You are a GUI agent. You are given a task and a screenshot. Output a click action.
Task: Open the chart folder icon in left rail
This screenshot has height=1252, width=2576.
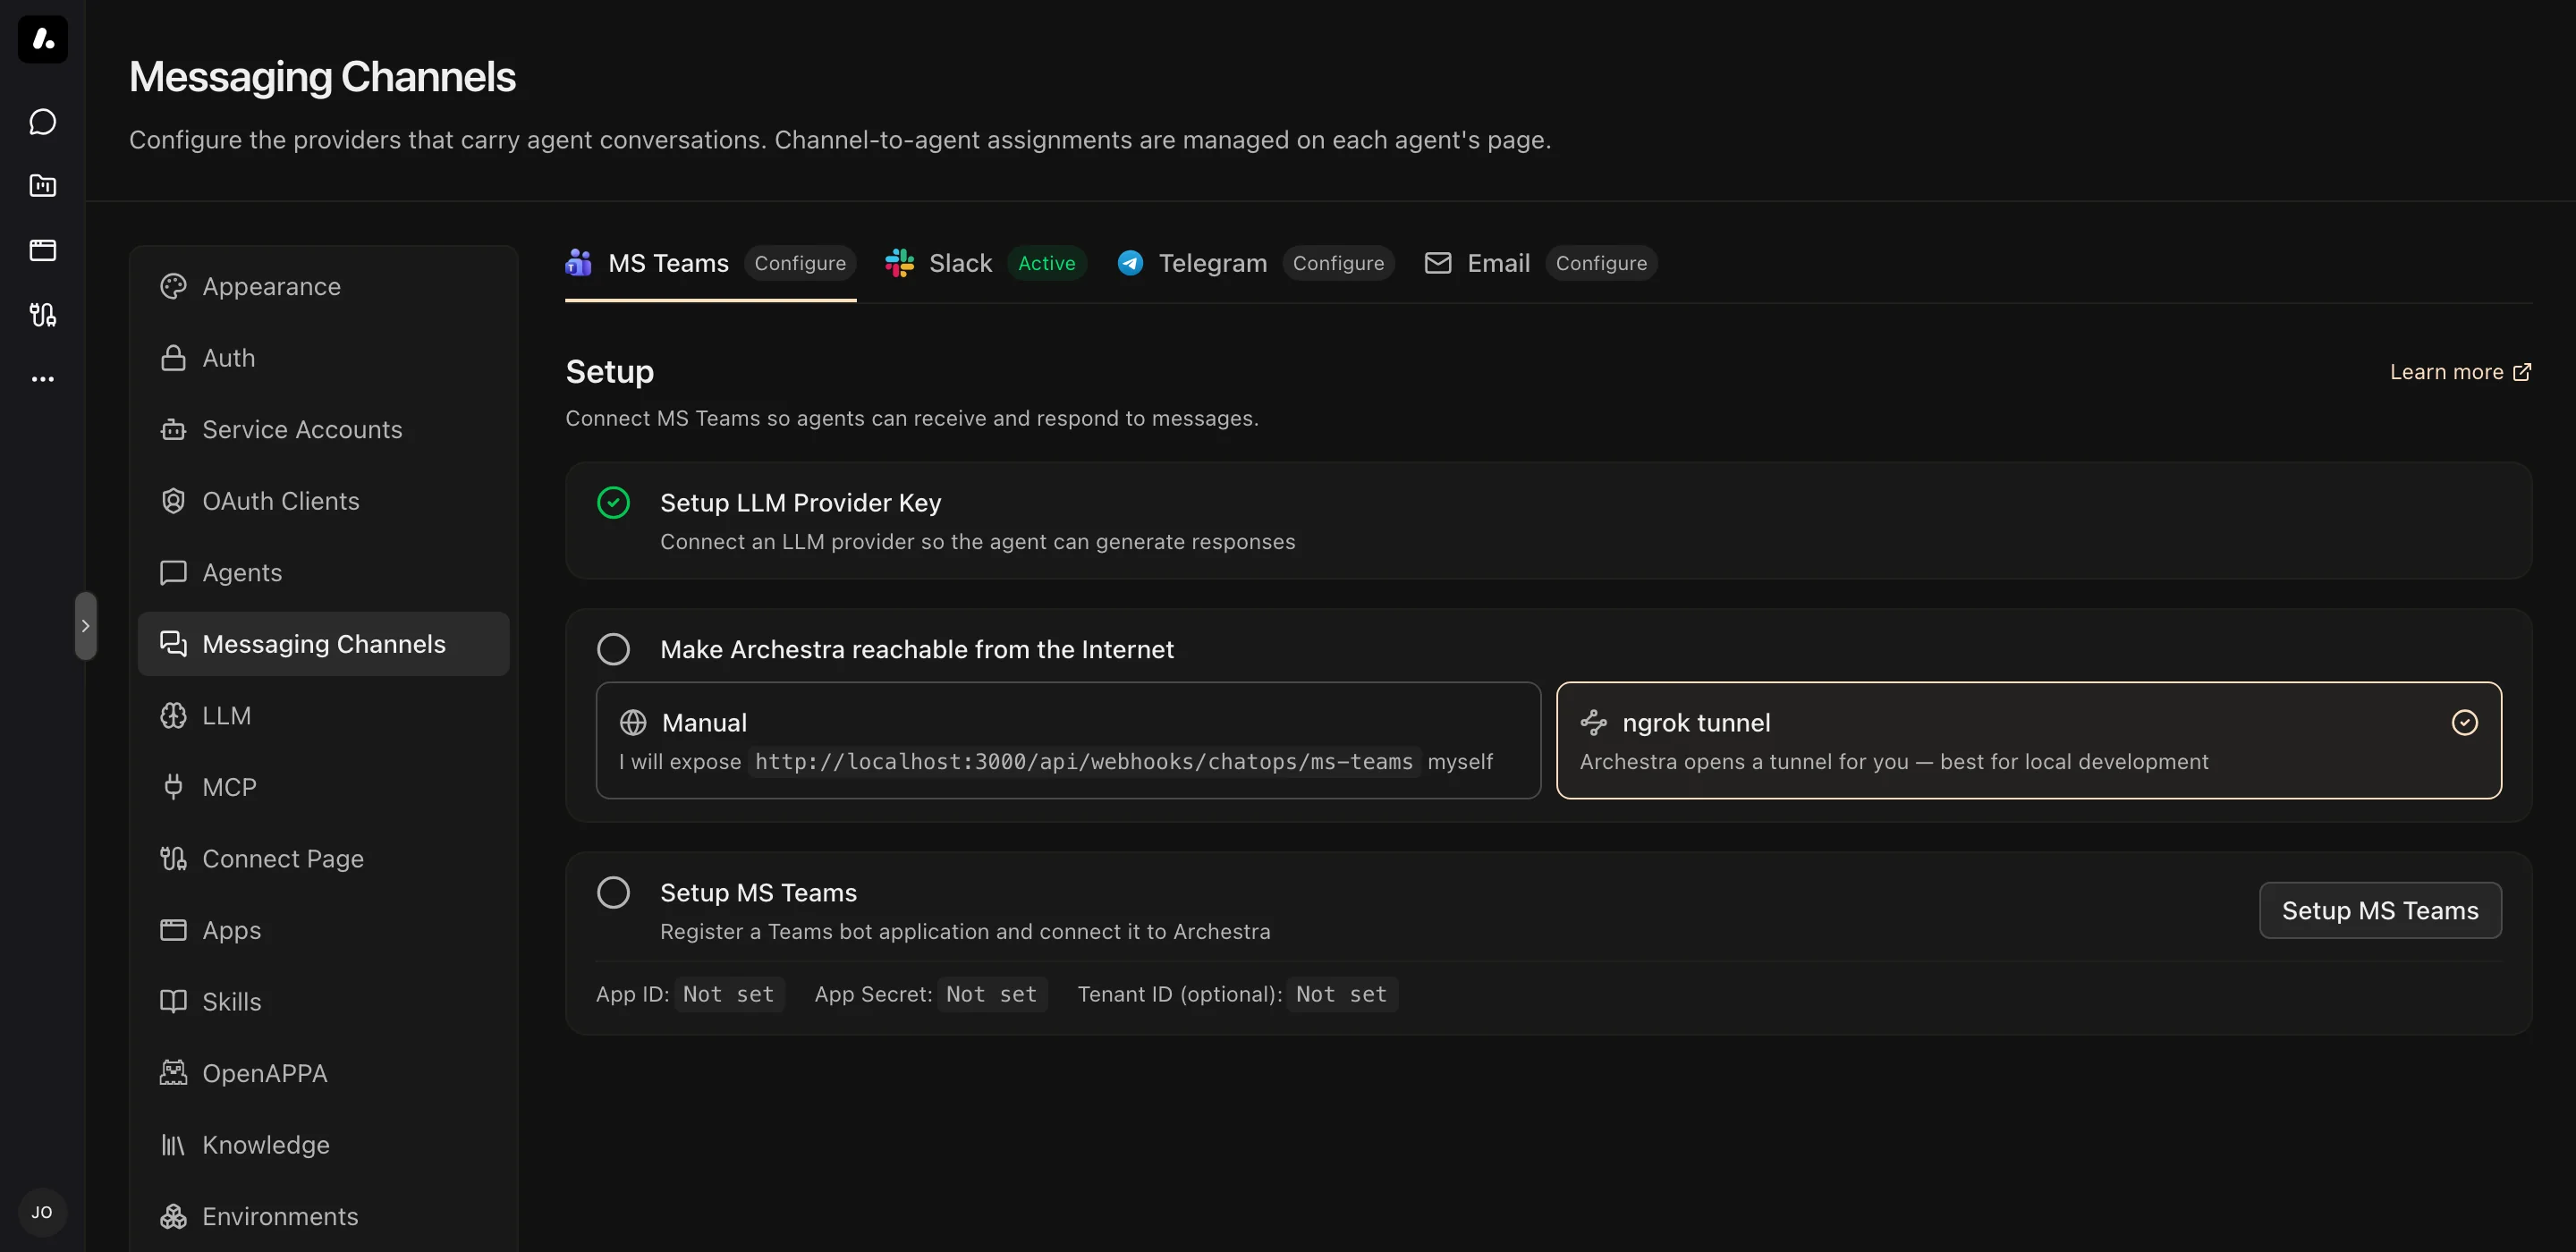coord(43,185)
